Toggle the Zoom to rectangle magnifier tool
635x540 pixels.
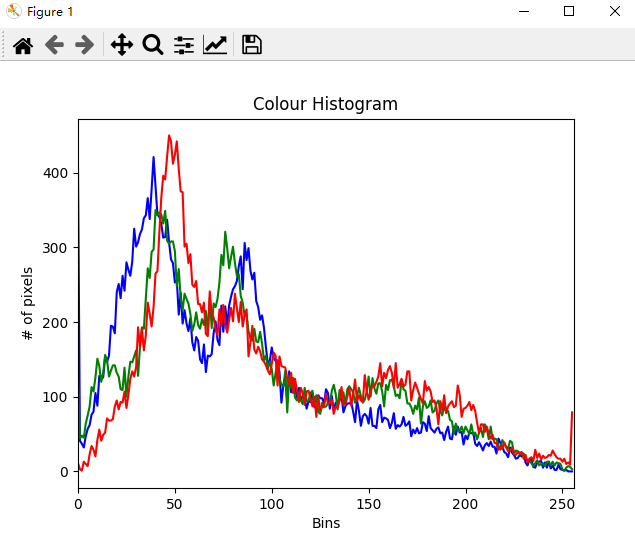click(152, 45)
